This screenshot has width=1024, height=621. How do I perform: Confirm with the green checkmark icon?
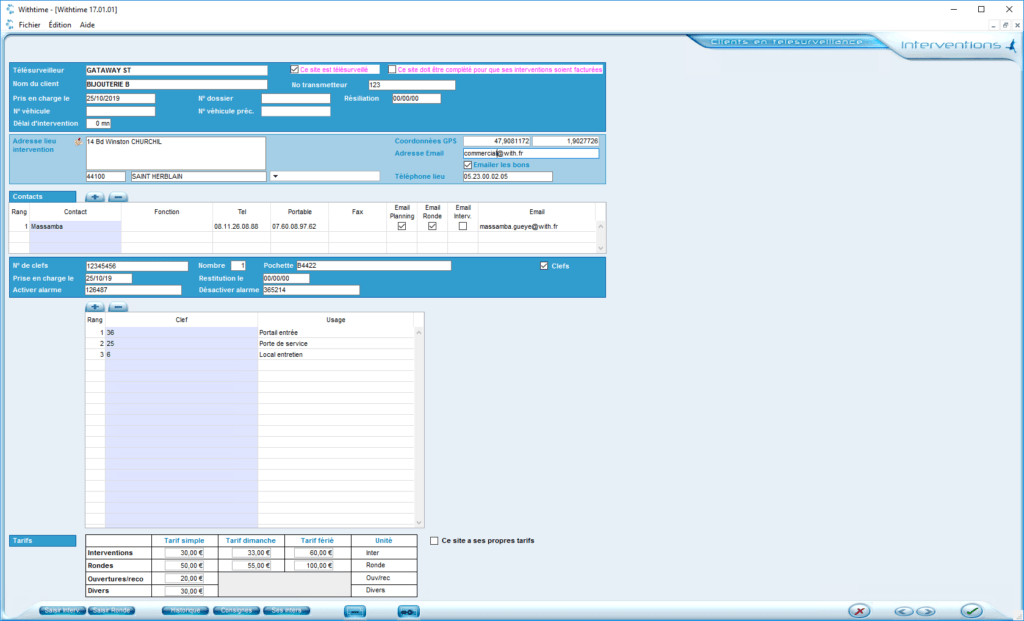click(970, 610)
